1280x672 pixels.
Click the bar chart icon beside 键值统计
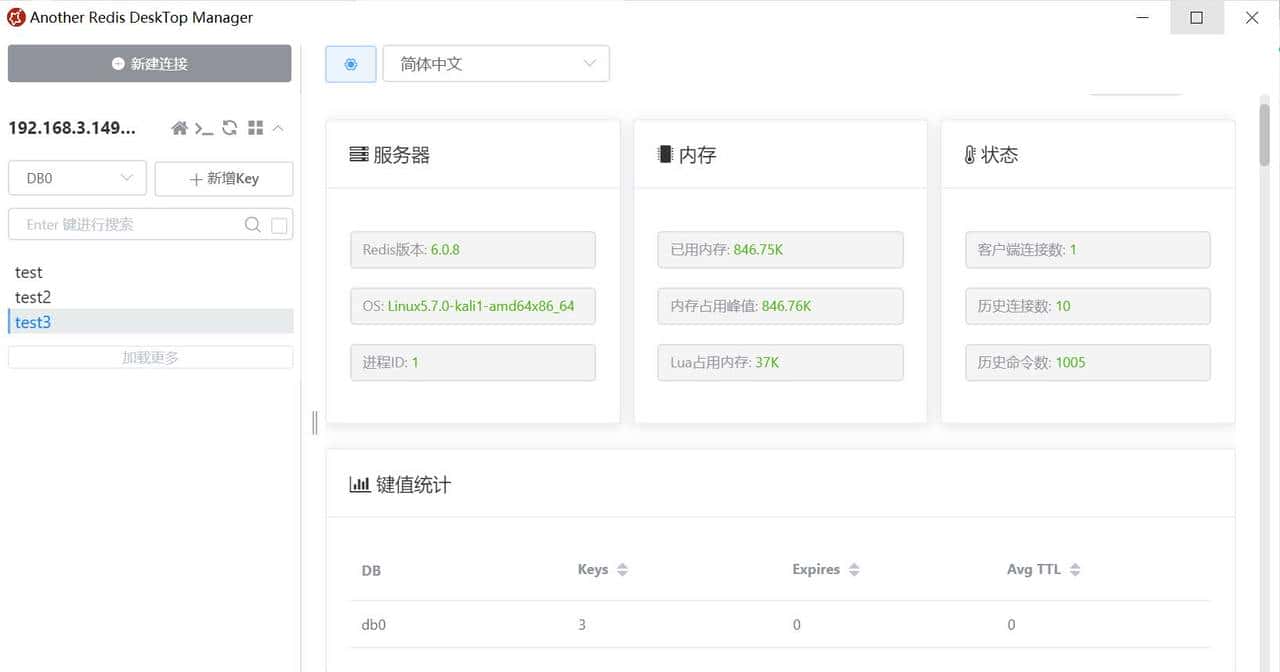coord(360,484)
